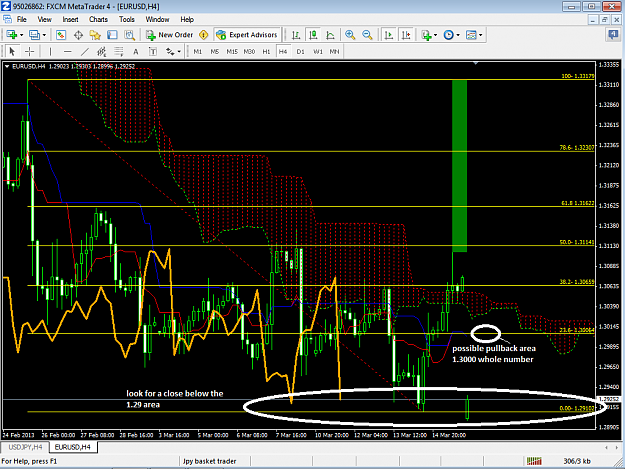
Task: Select the Trendline drawing tool
Action: (x=85, y=51)
